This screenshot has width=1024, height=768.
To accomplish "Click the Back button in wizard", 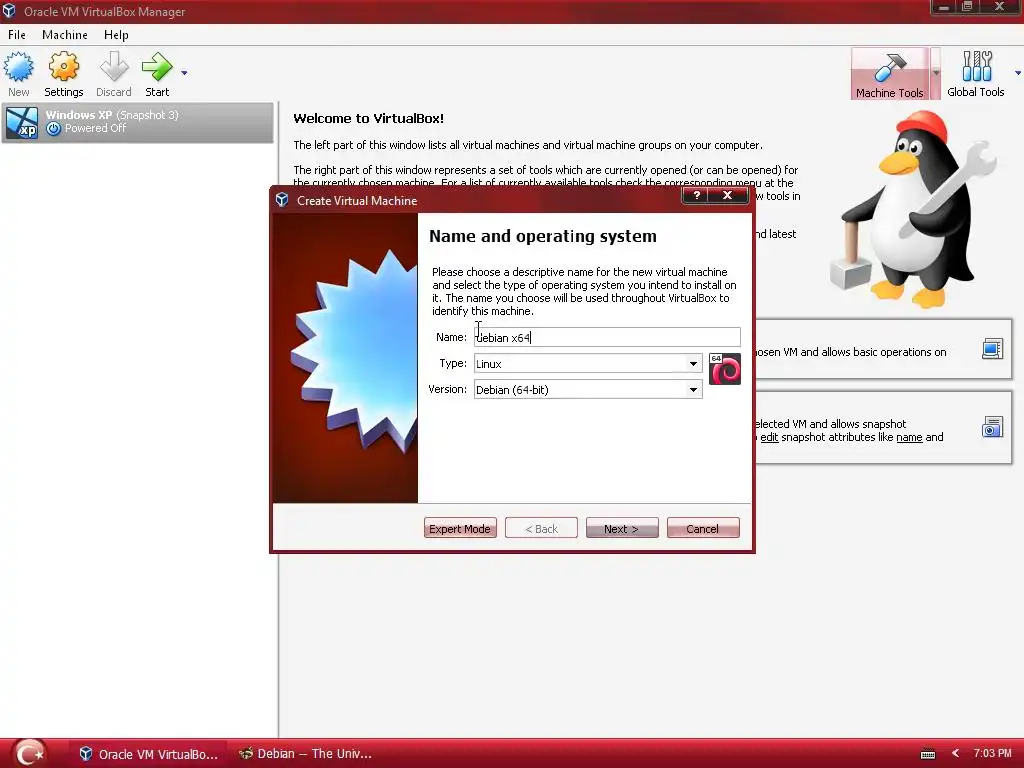I will (541, 528).
